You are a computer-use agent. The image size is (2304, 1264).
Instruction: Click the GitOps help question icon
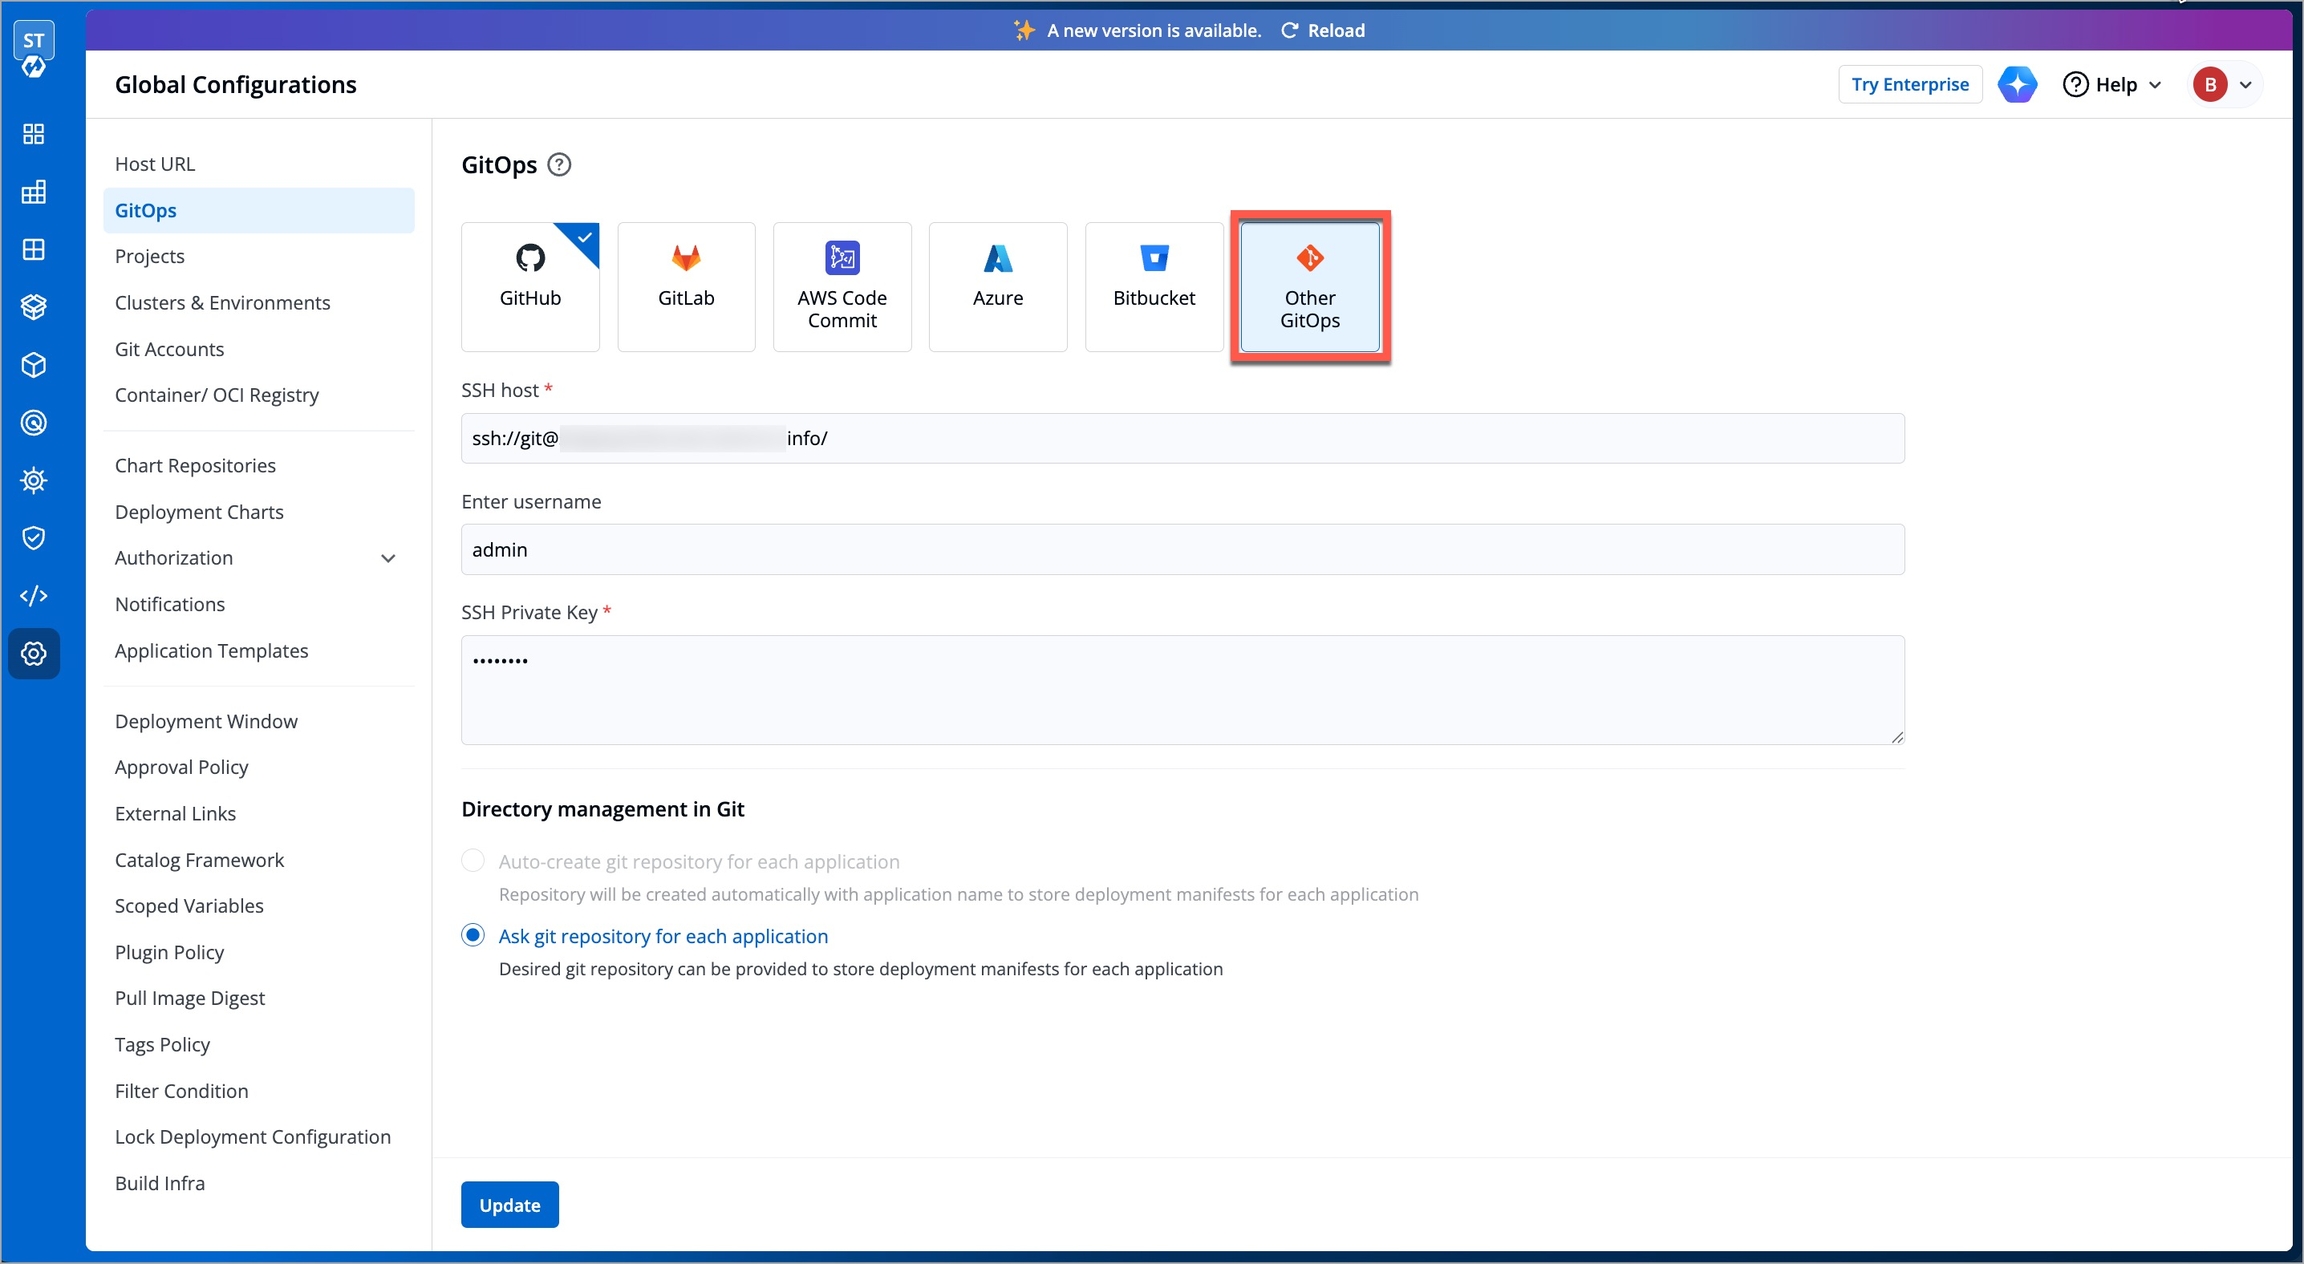[560, 165]
